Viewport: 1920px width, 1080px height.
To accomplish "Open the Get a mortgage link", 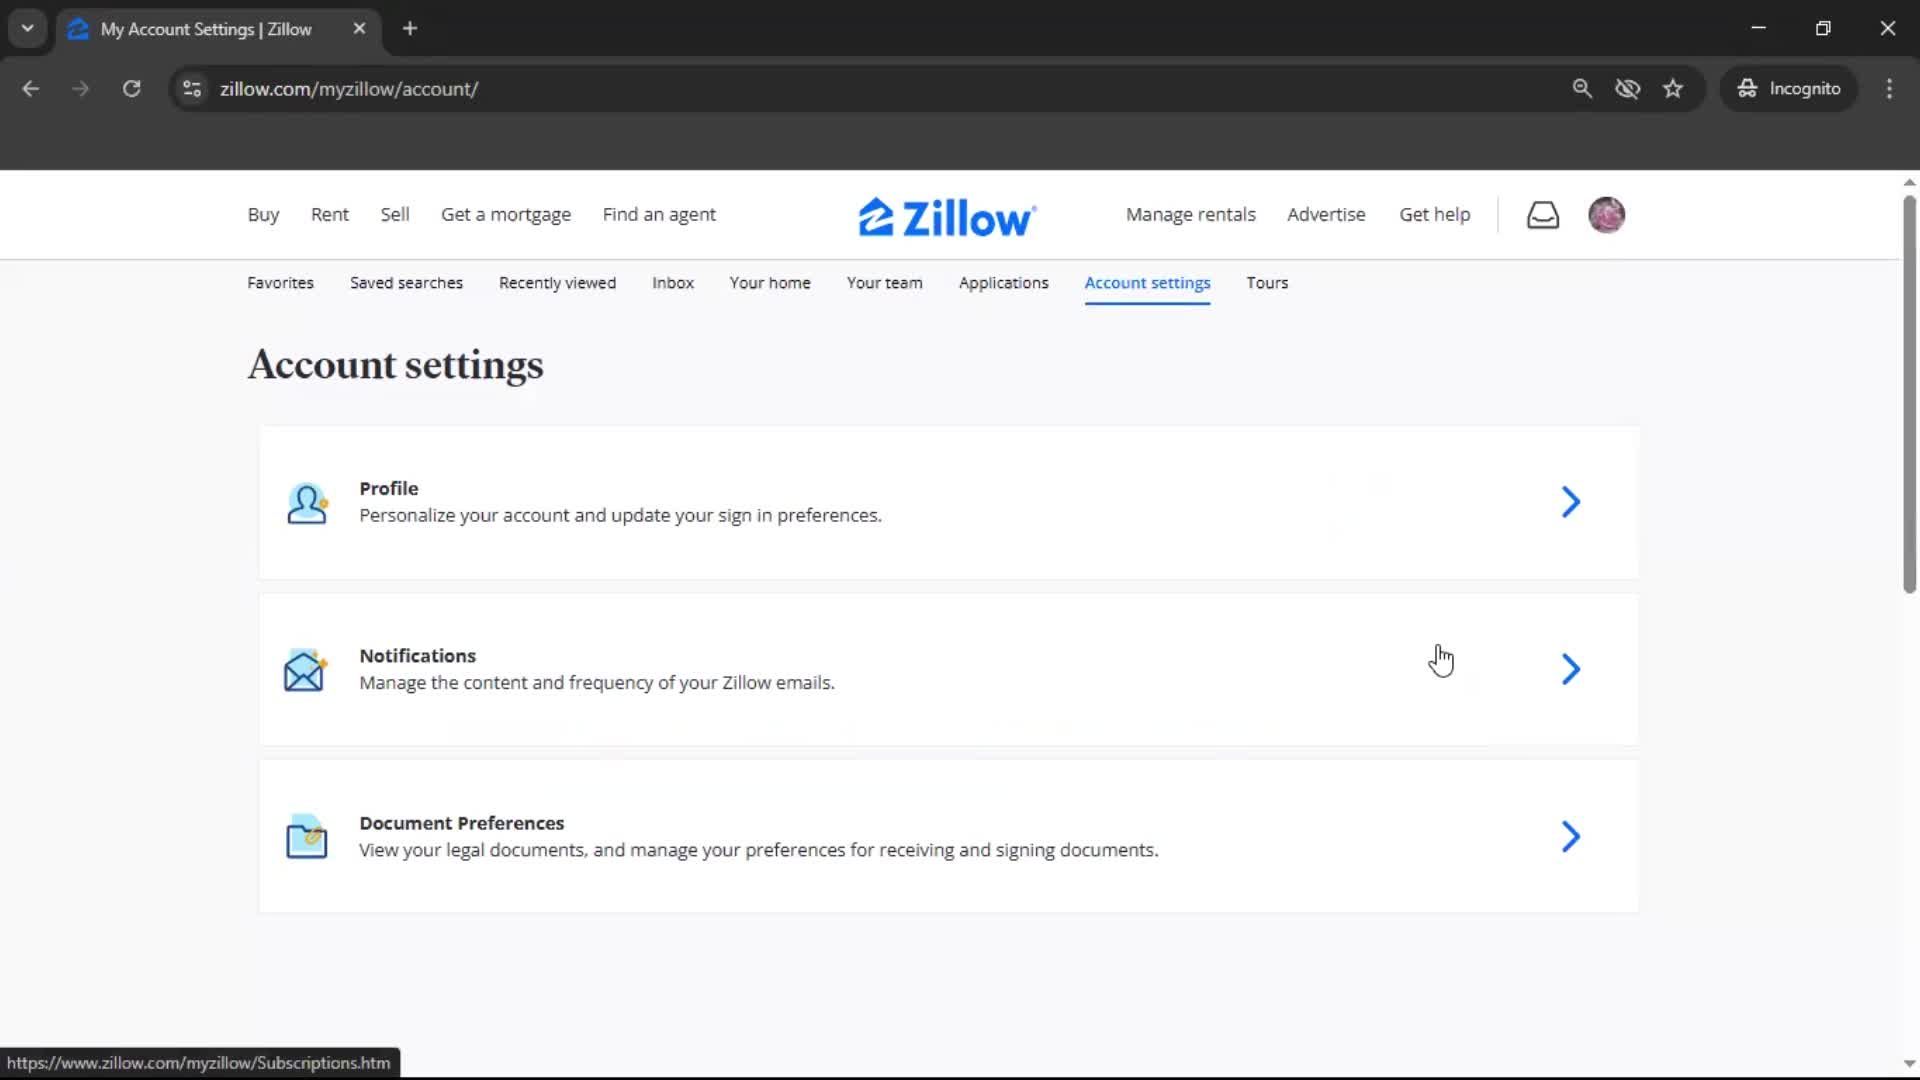I will 505,215.
